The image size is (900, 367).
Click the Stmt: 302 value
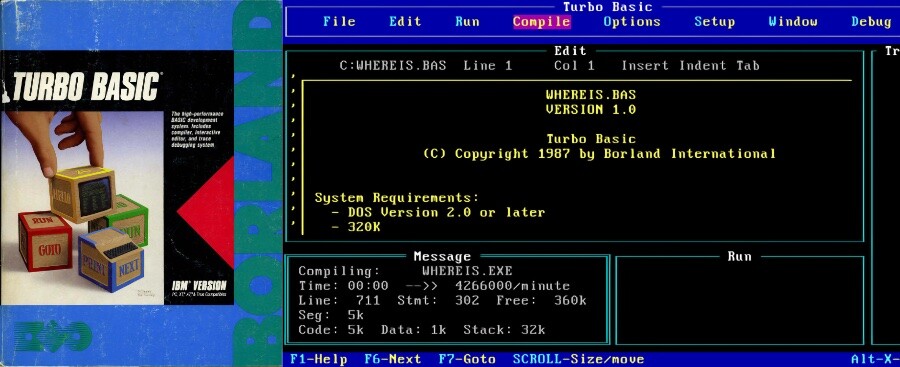(438, 300)
